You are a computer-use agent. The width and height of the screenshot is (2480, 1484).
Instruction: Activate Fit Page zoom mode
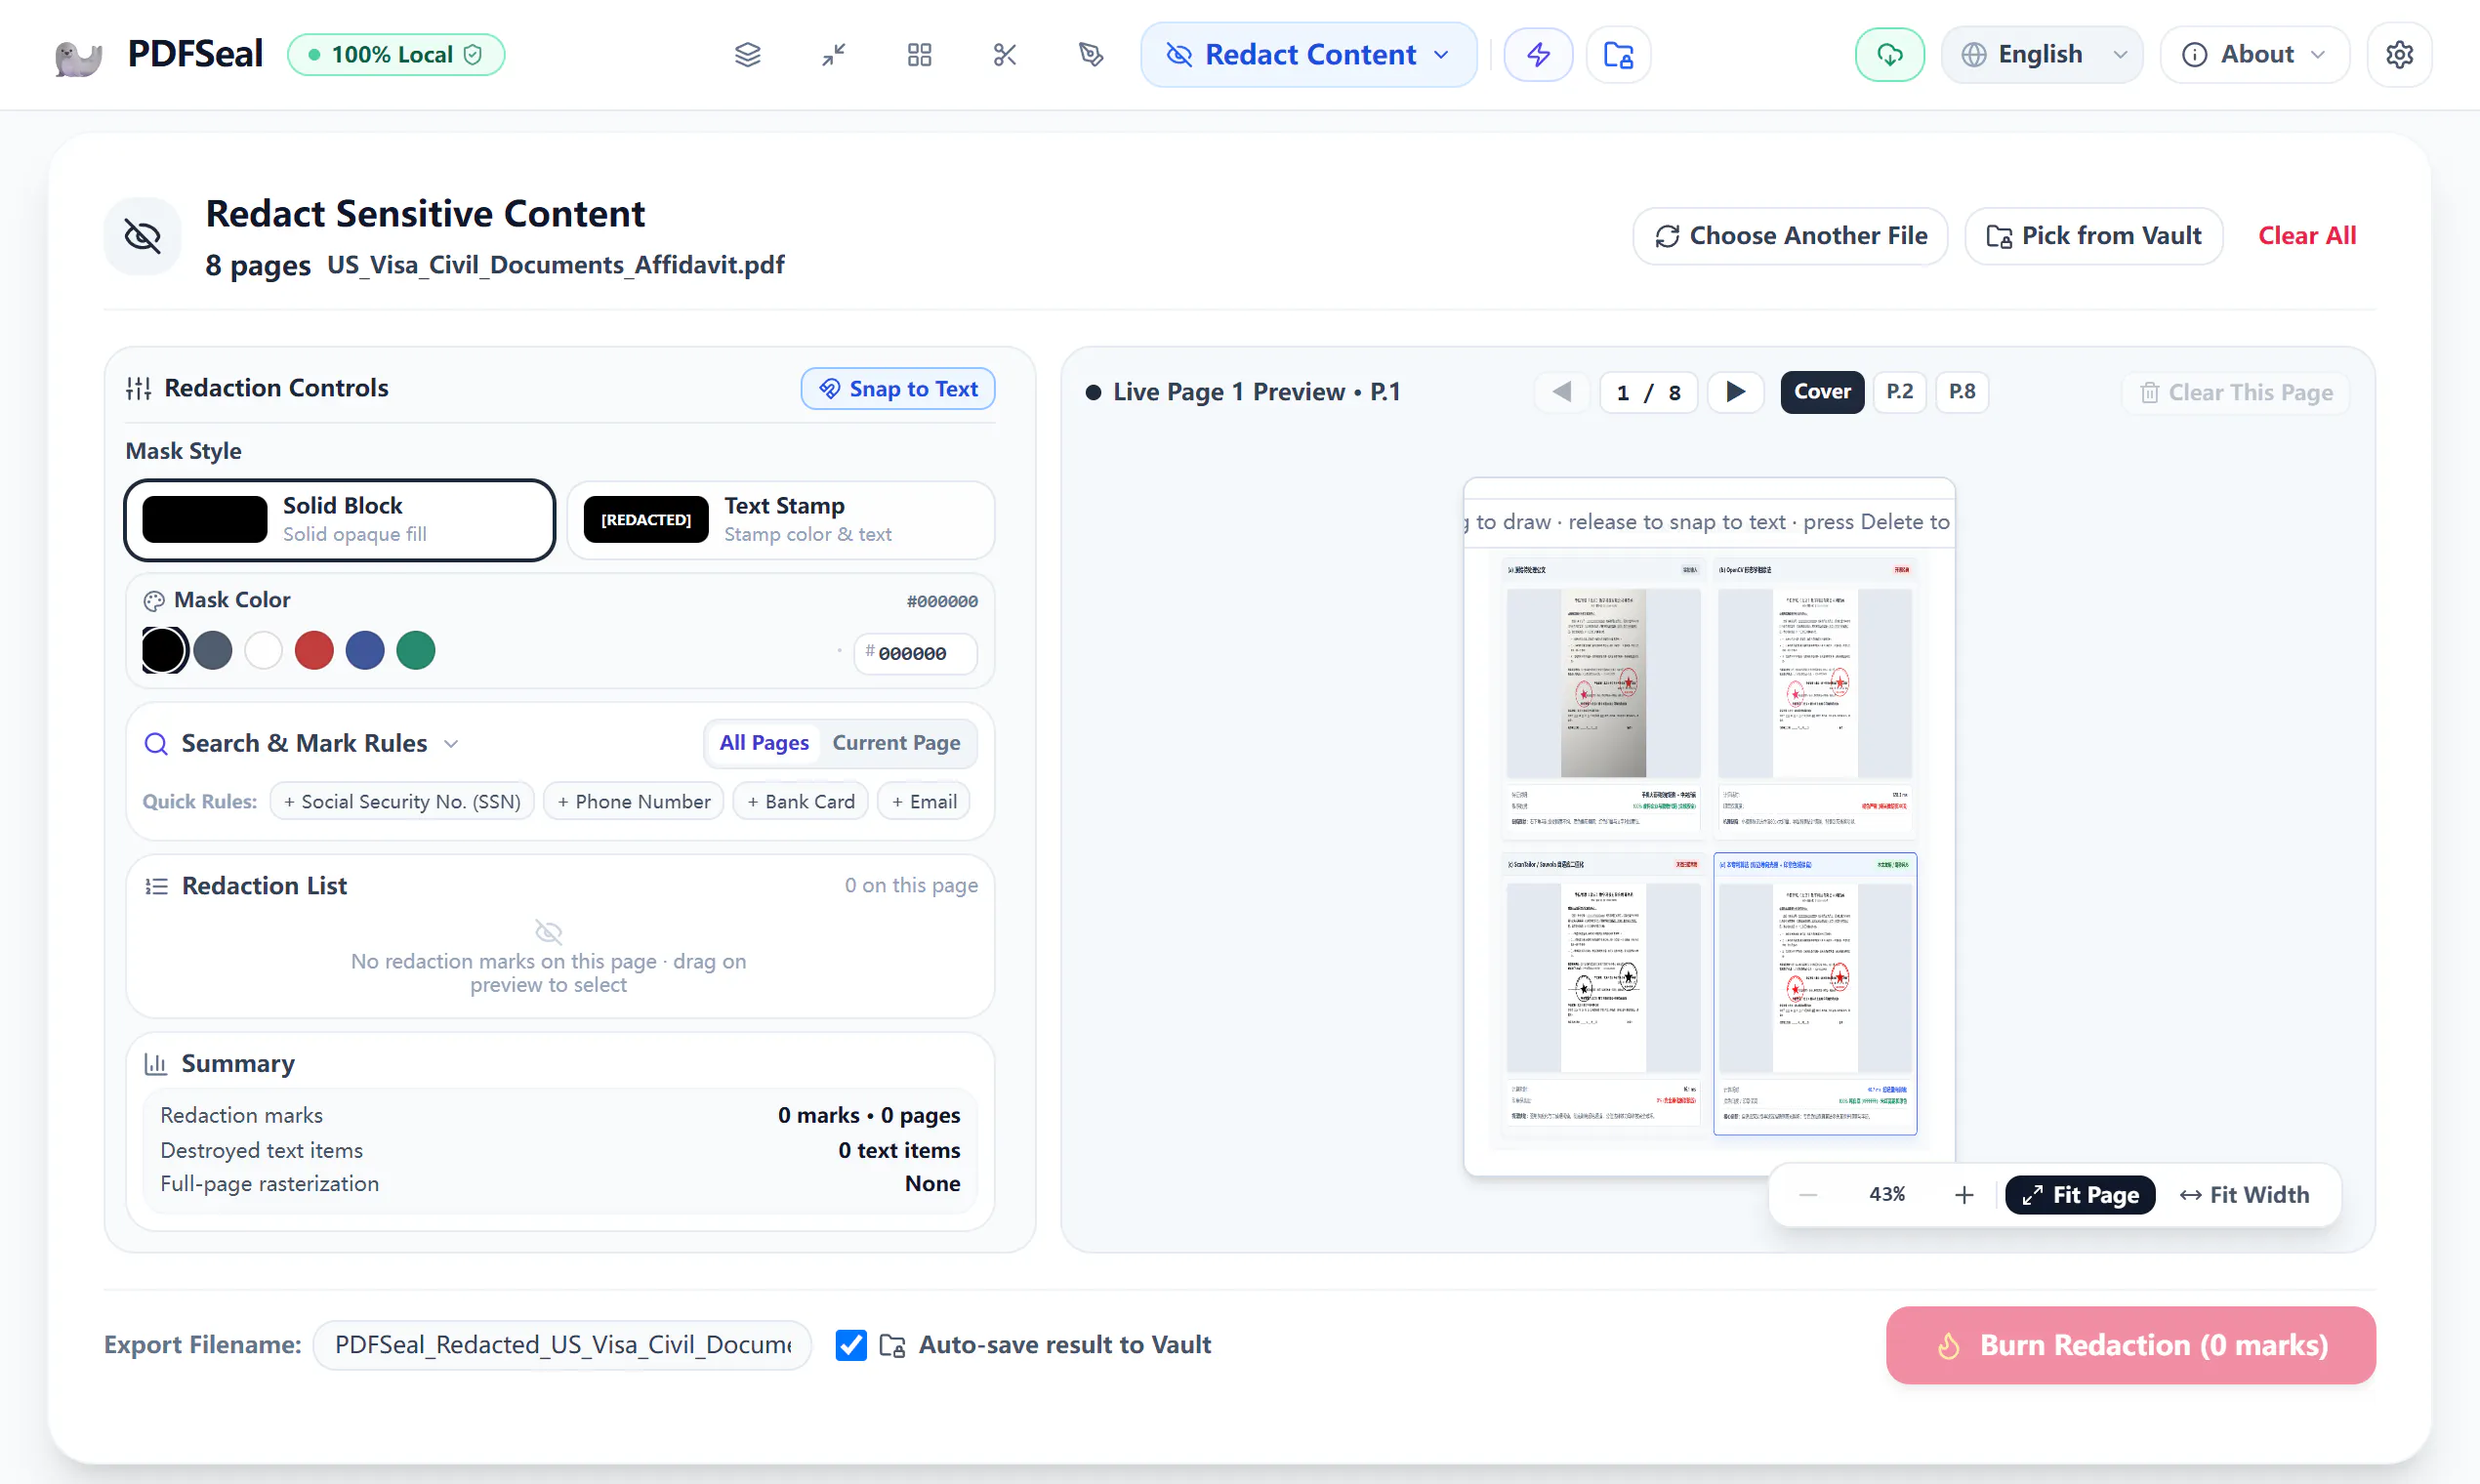(x=2080, y=1195)
